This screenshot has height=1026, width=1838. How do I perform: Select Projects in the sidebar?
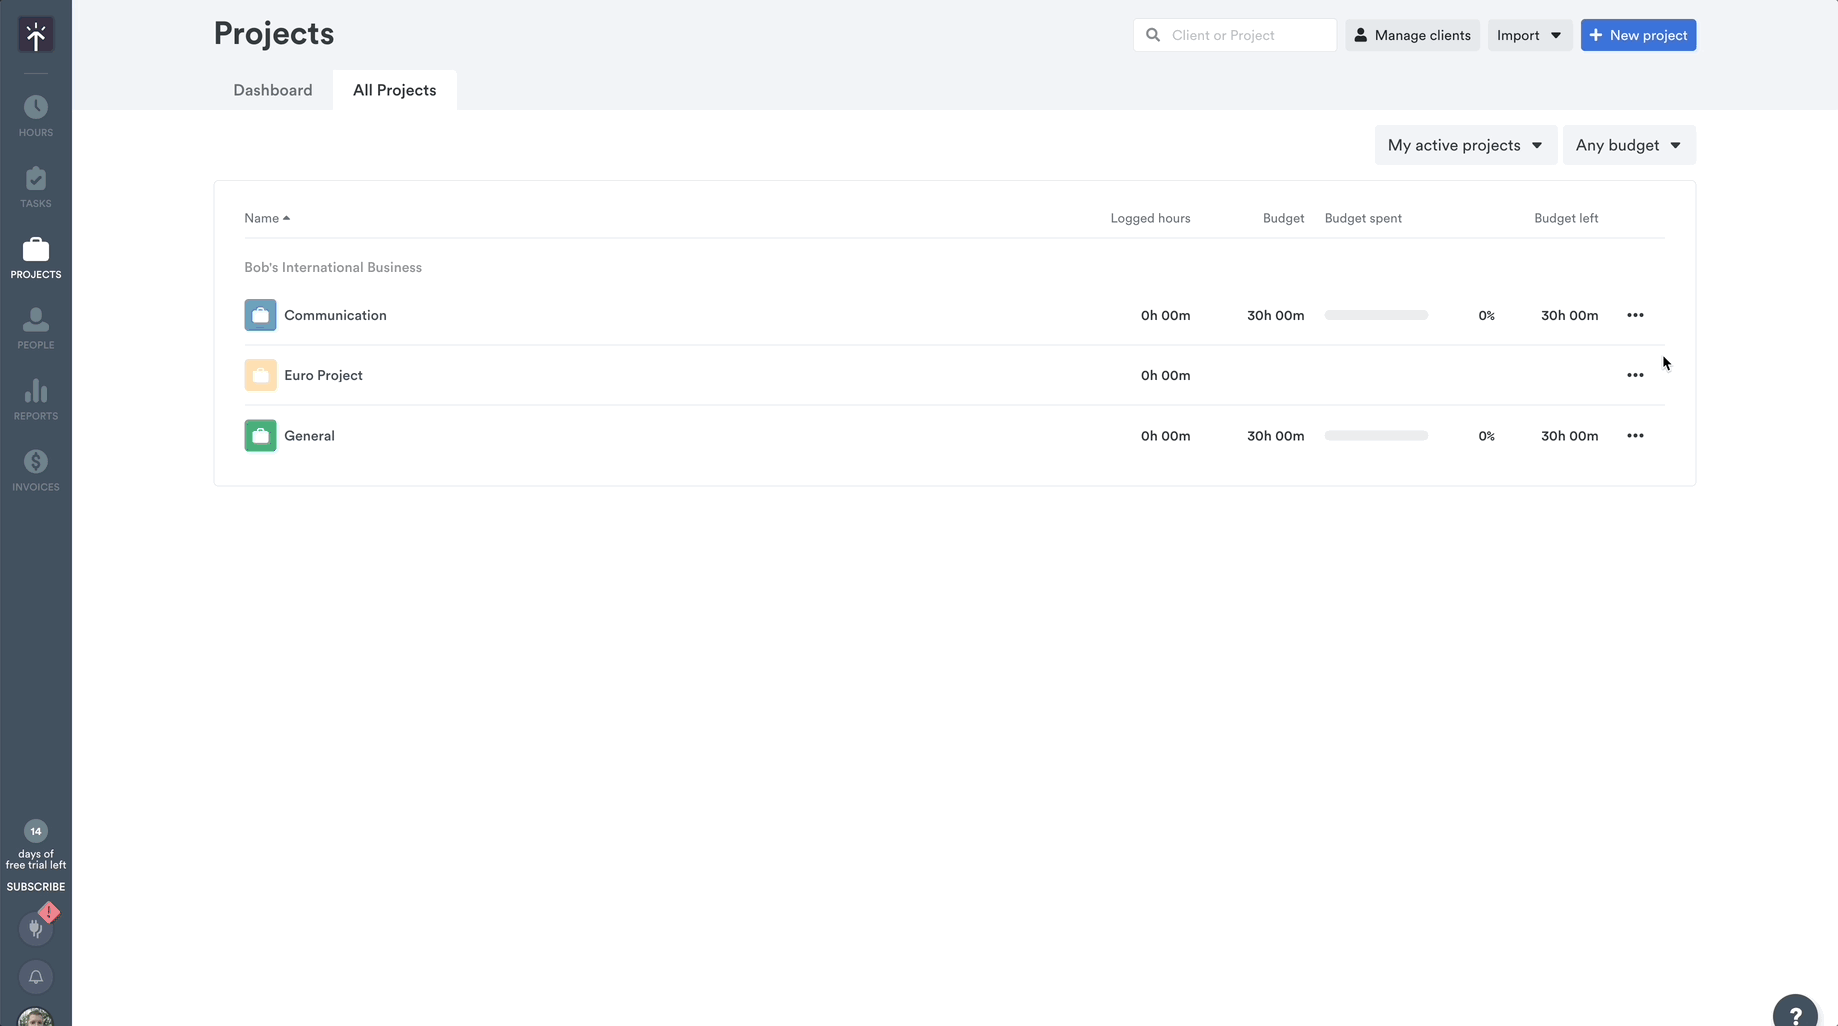coord(35,257)
